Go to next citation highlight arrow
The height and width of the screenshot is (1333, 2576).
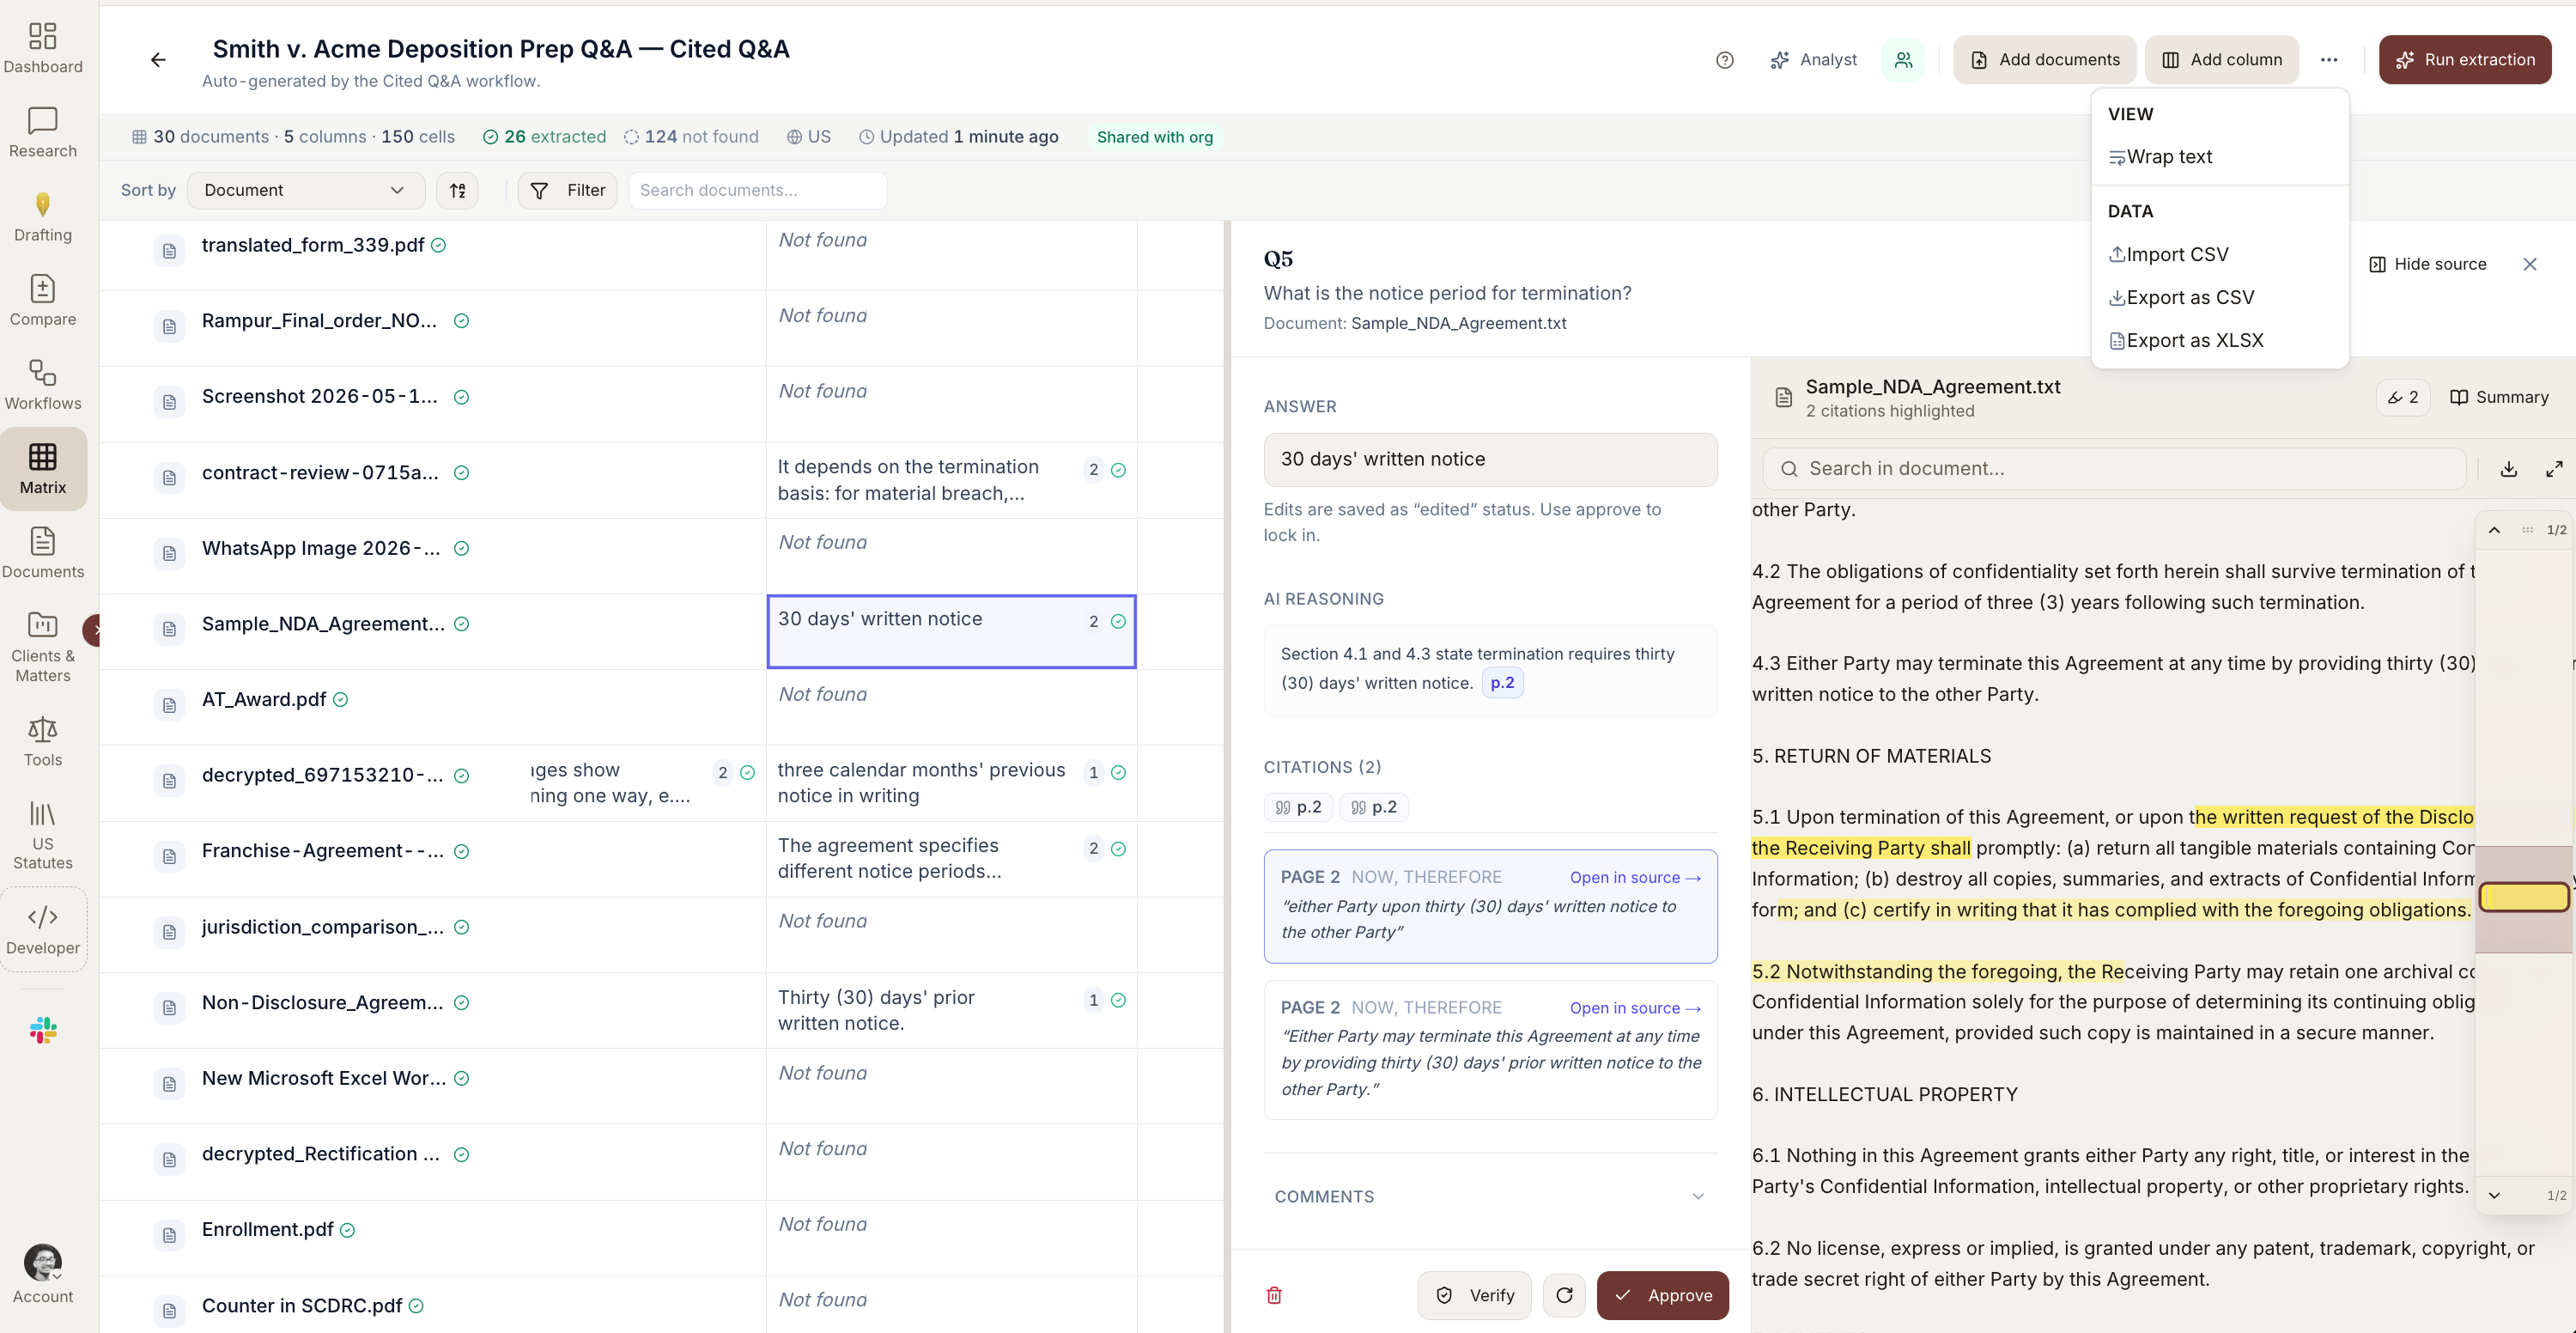tap(2494, 1195)
